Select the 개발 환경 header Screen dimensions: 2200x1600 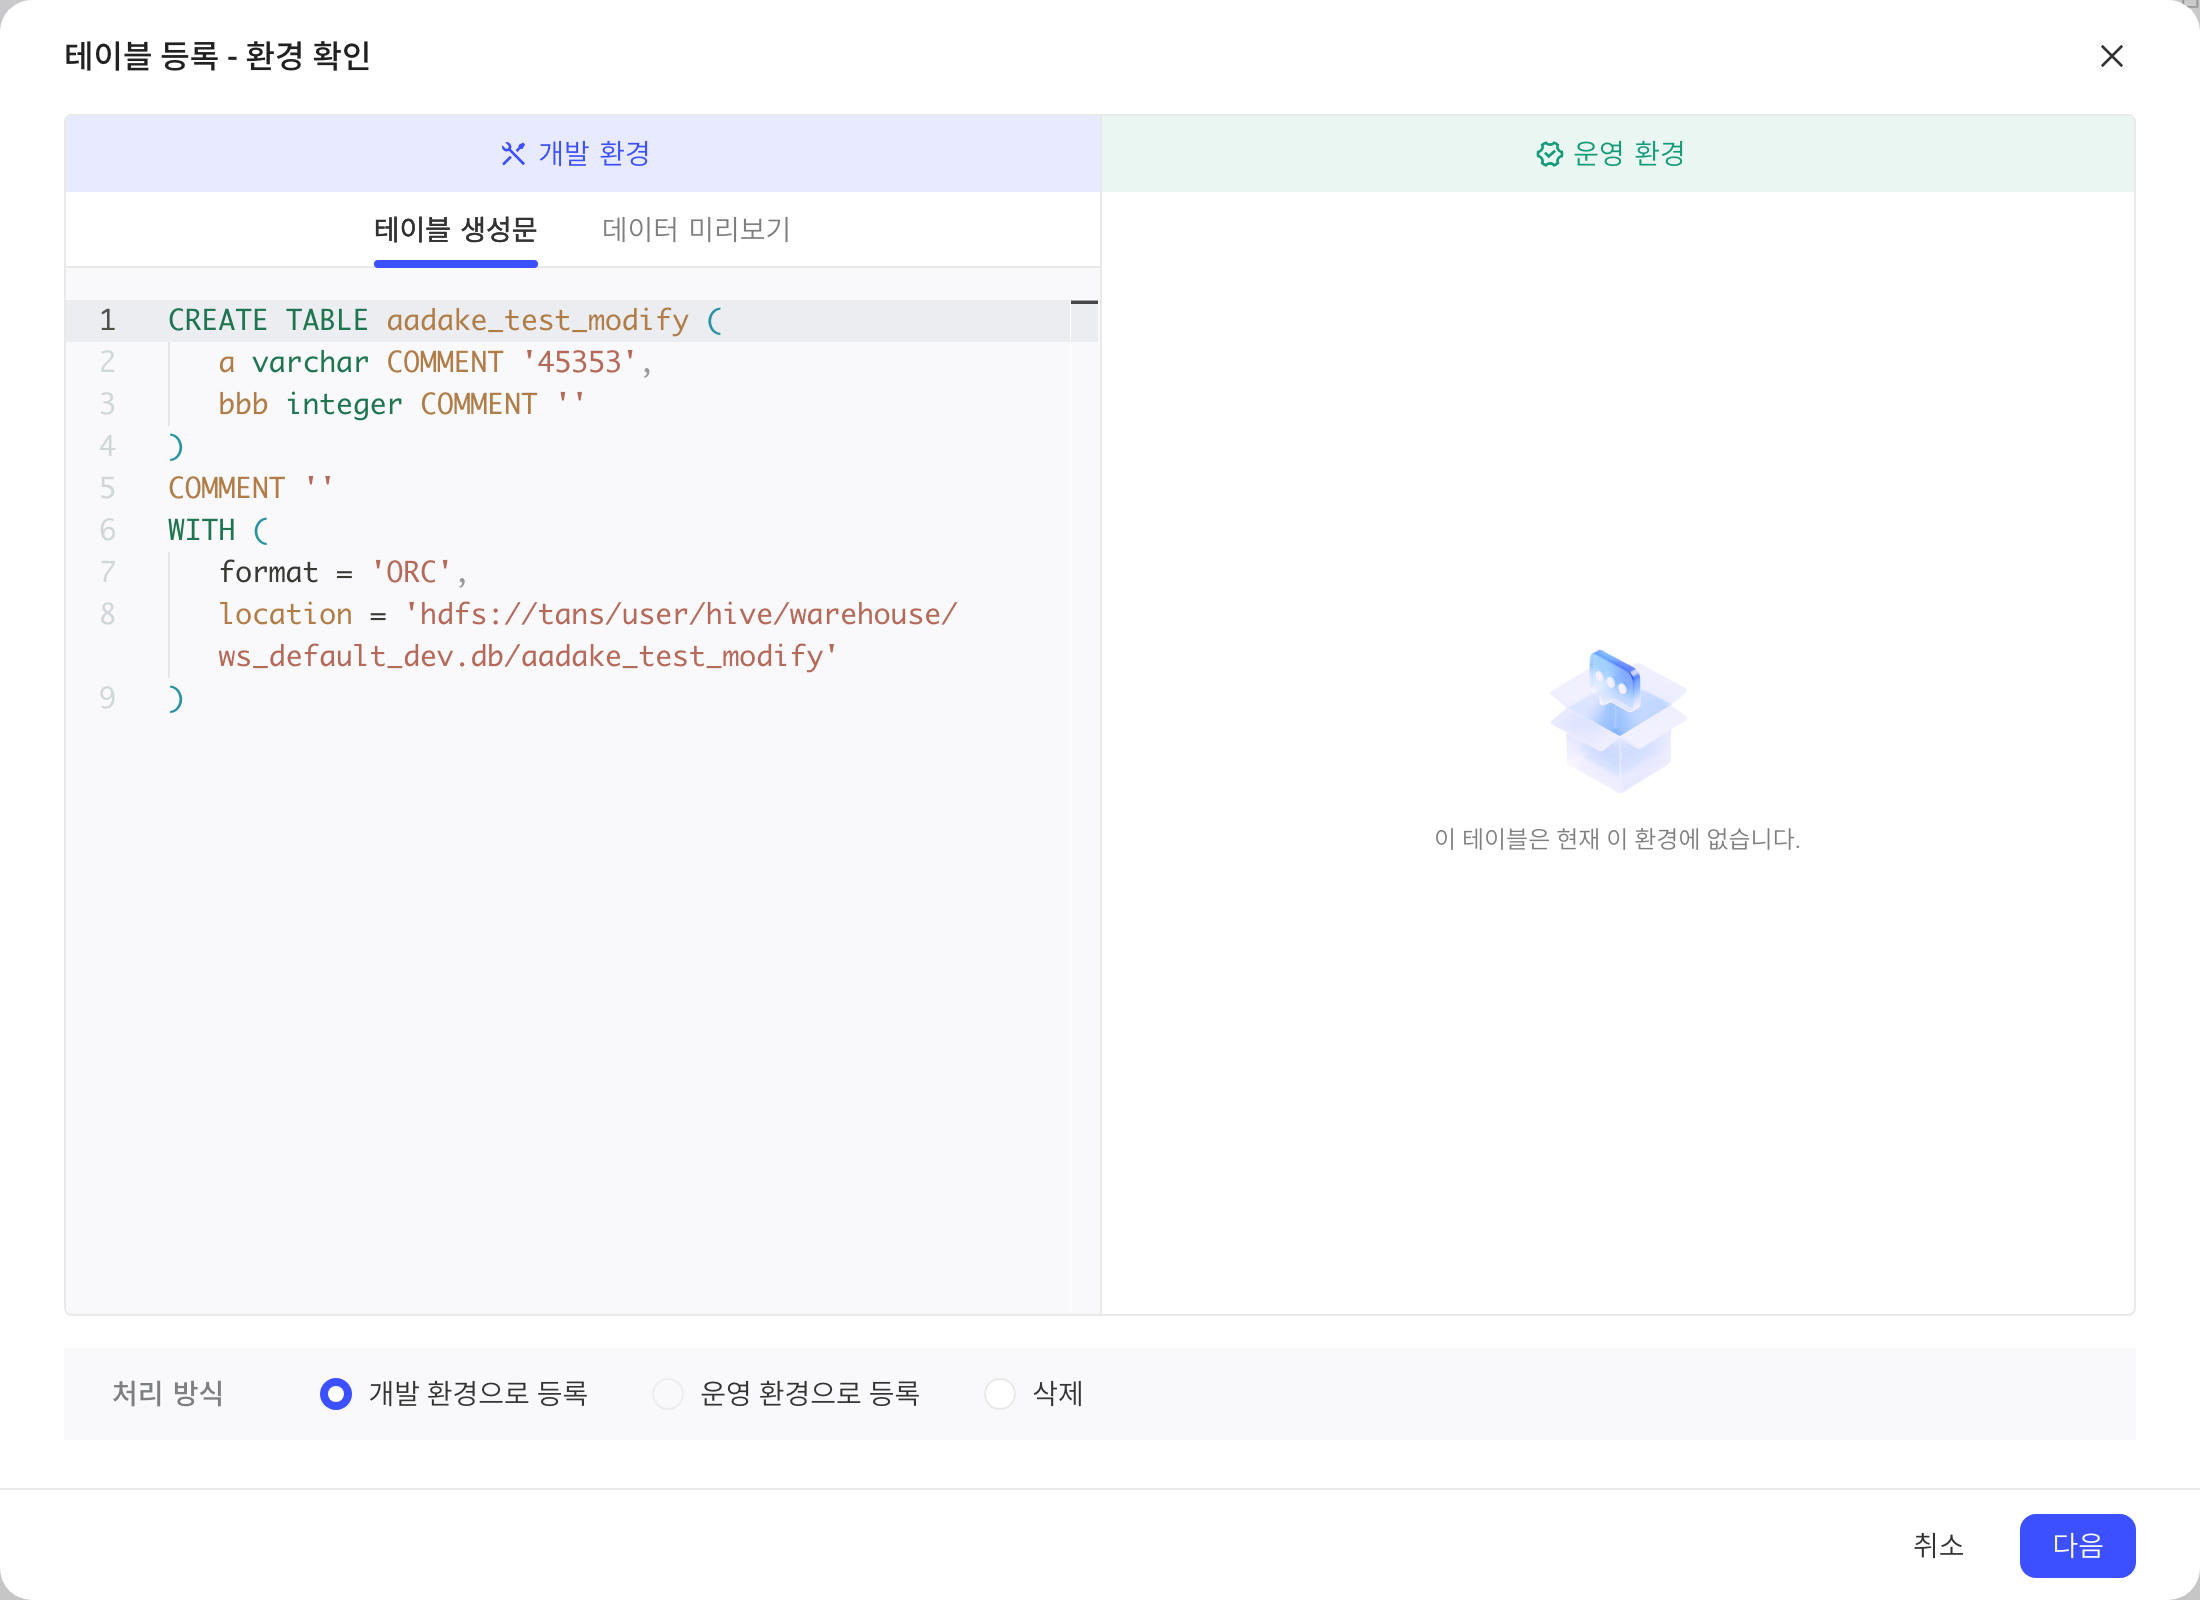point(583,153)
